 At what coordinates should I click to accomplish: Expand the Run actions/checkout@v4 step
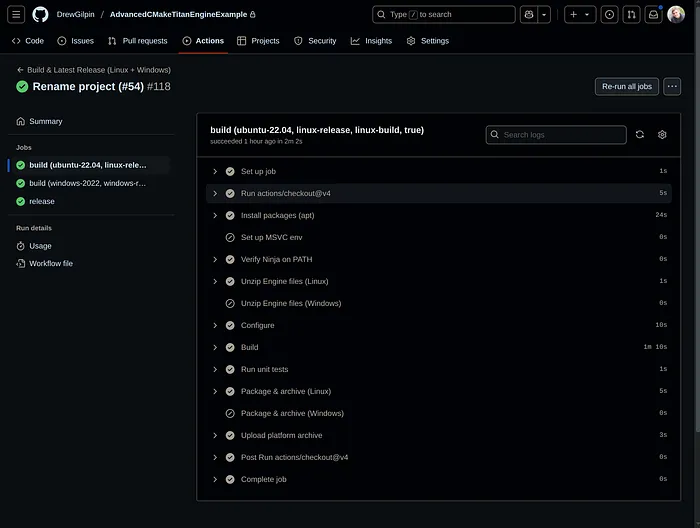click(x=439, y=193)
